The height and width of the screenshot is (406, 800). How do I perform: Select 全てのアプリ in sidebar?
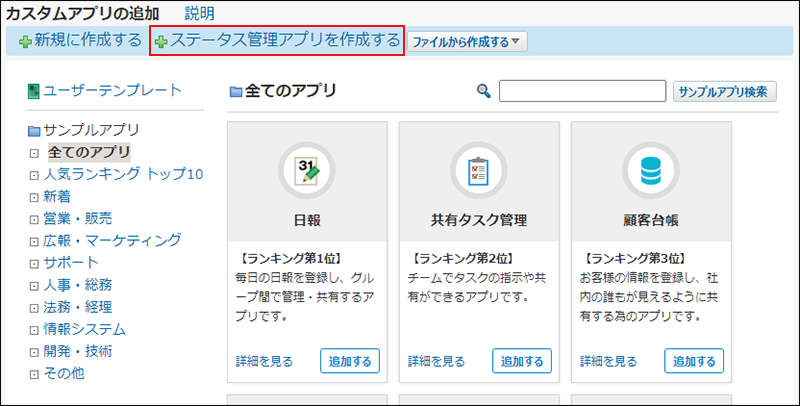(x=89, y=152)
